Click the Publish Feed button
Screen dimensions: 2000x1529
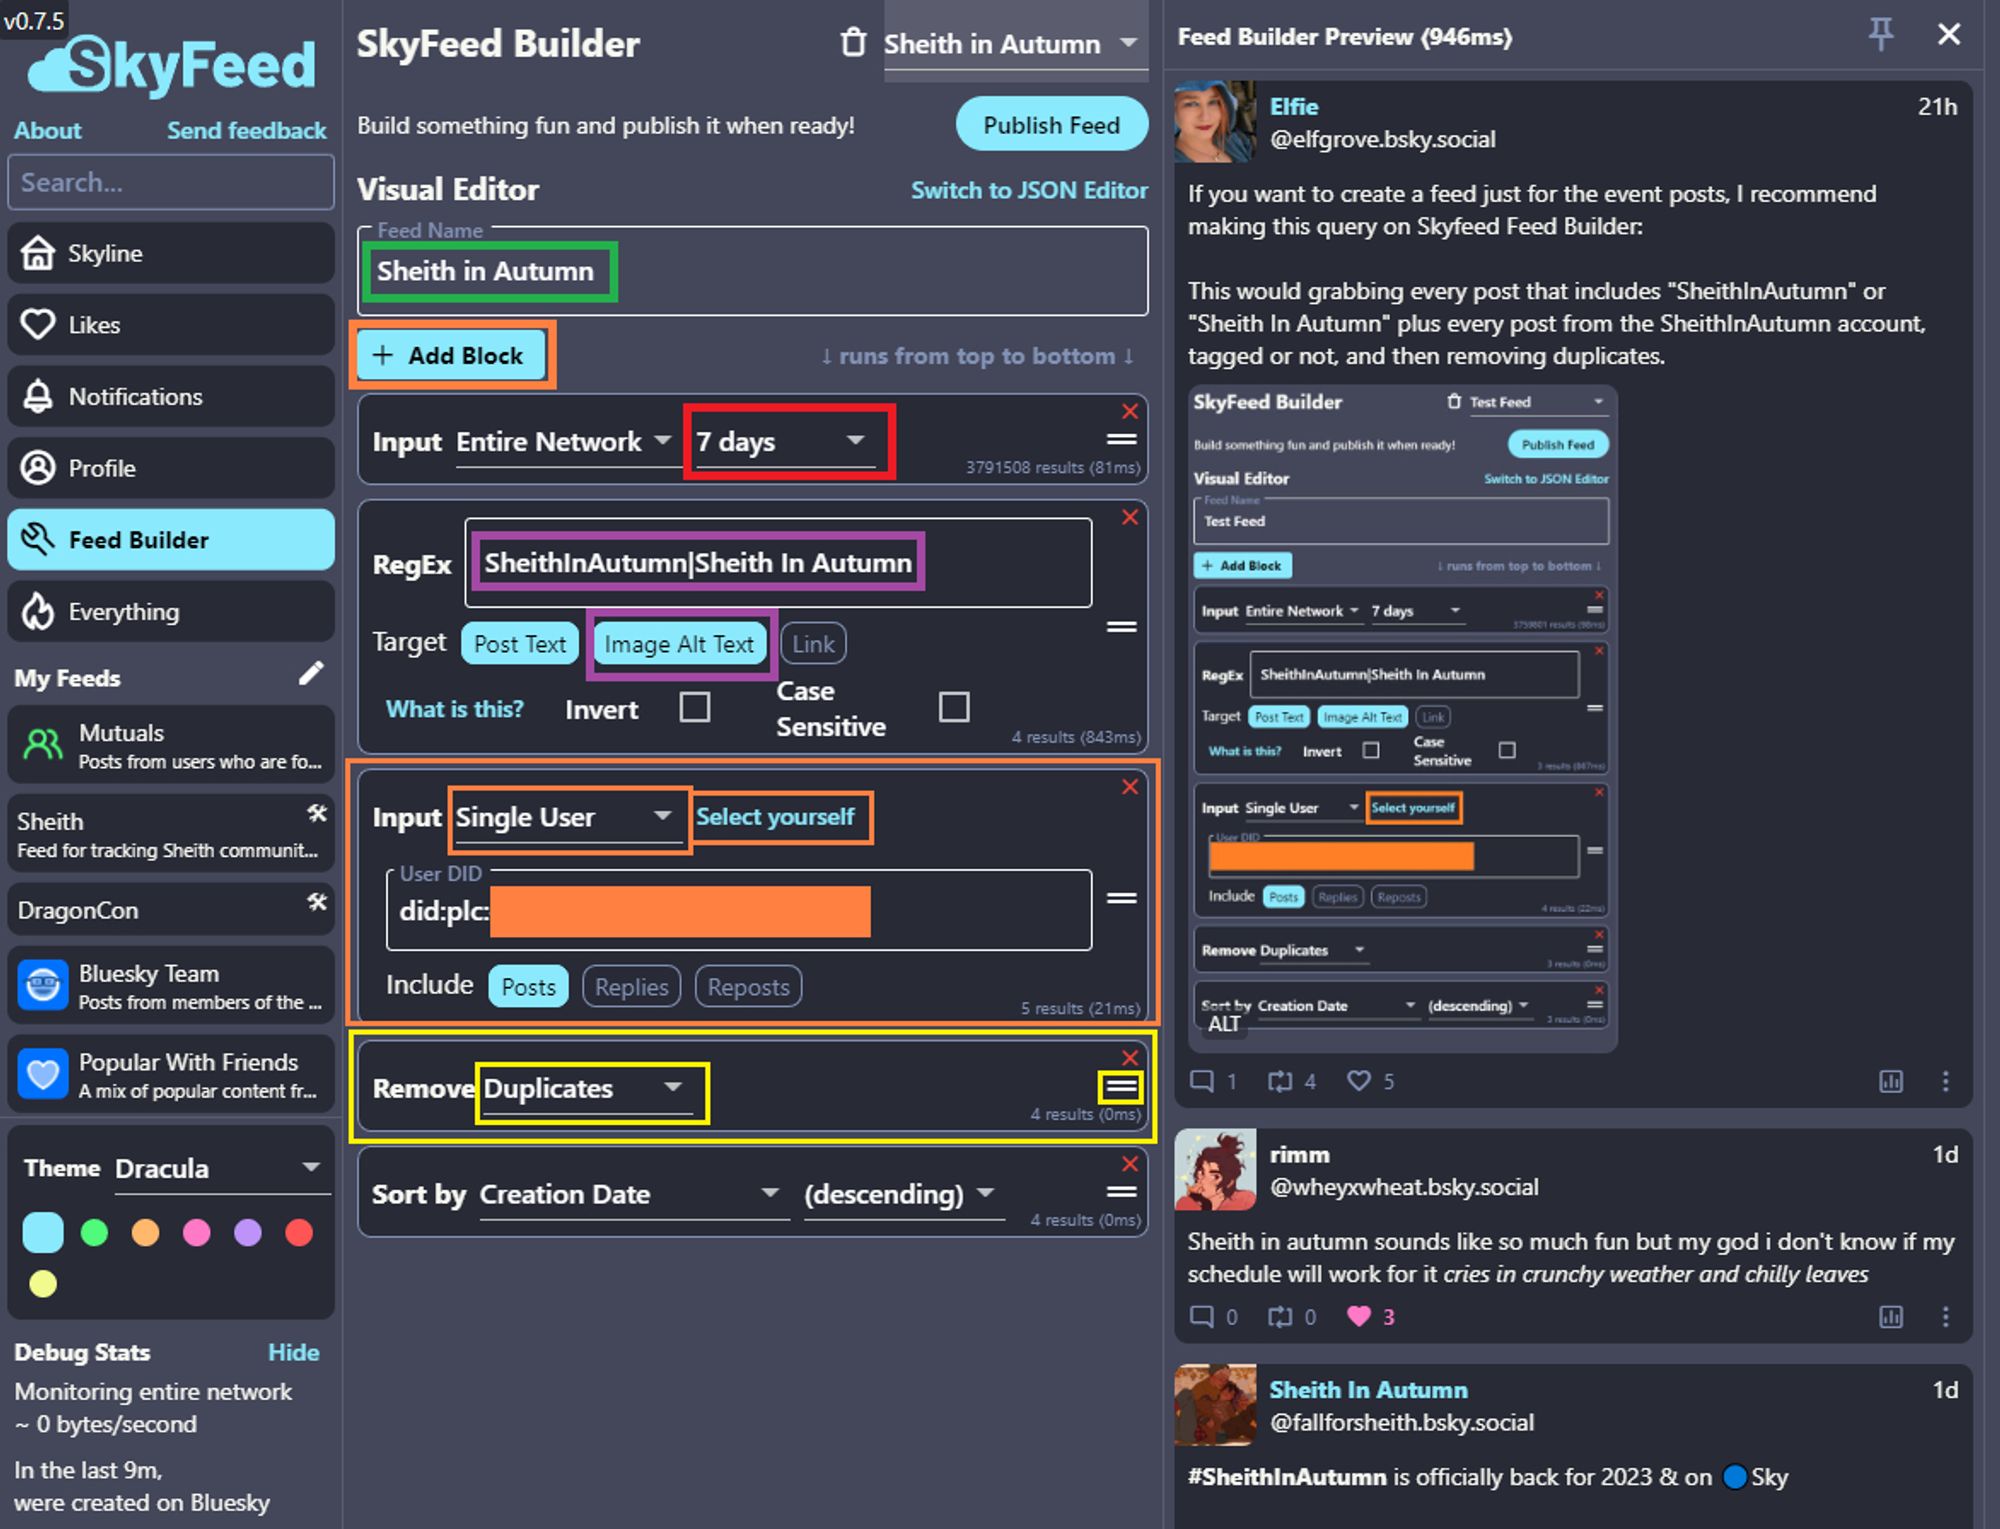coord(1051,125)
